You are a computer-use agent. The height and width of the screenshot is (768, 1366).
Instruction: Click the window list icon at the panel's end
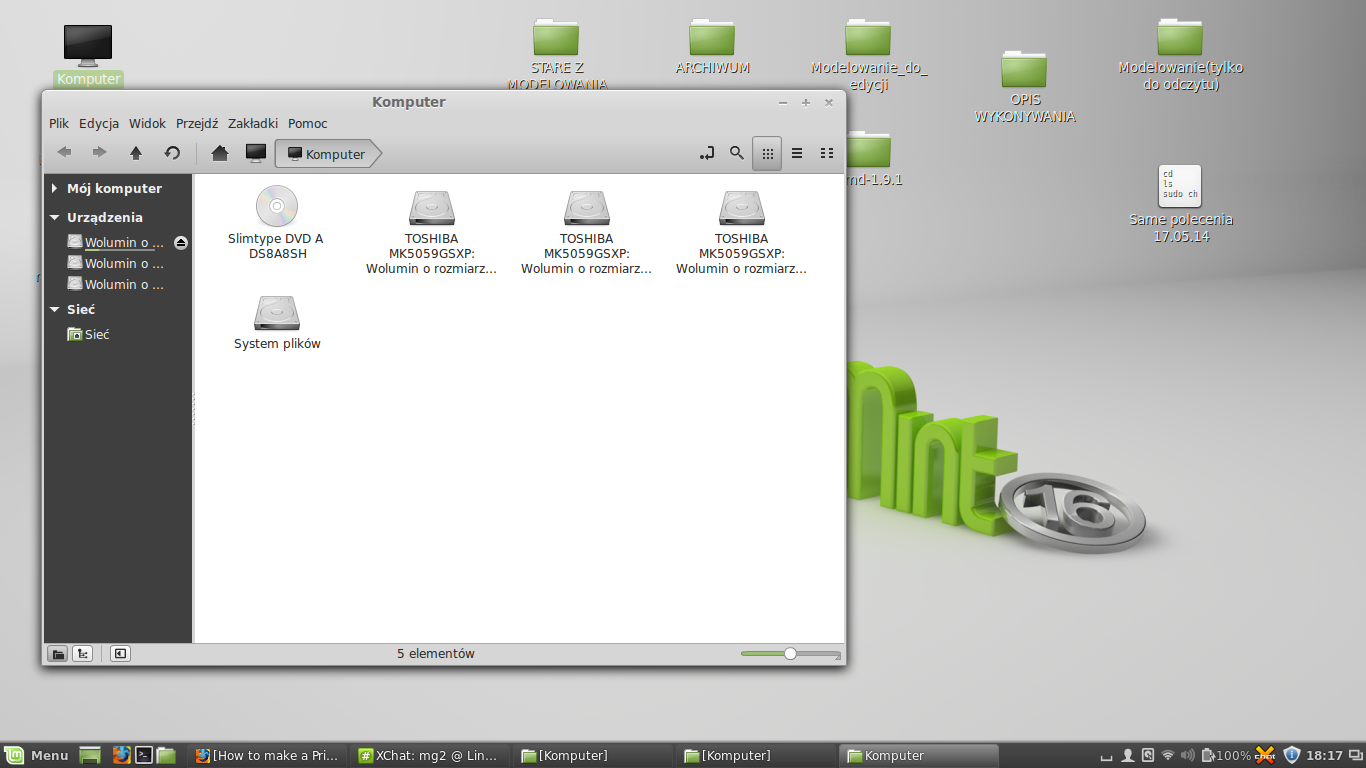pos(1354,755)
